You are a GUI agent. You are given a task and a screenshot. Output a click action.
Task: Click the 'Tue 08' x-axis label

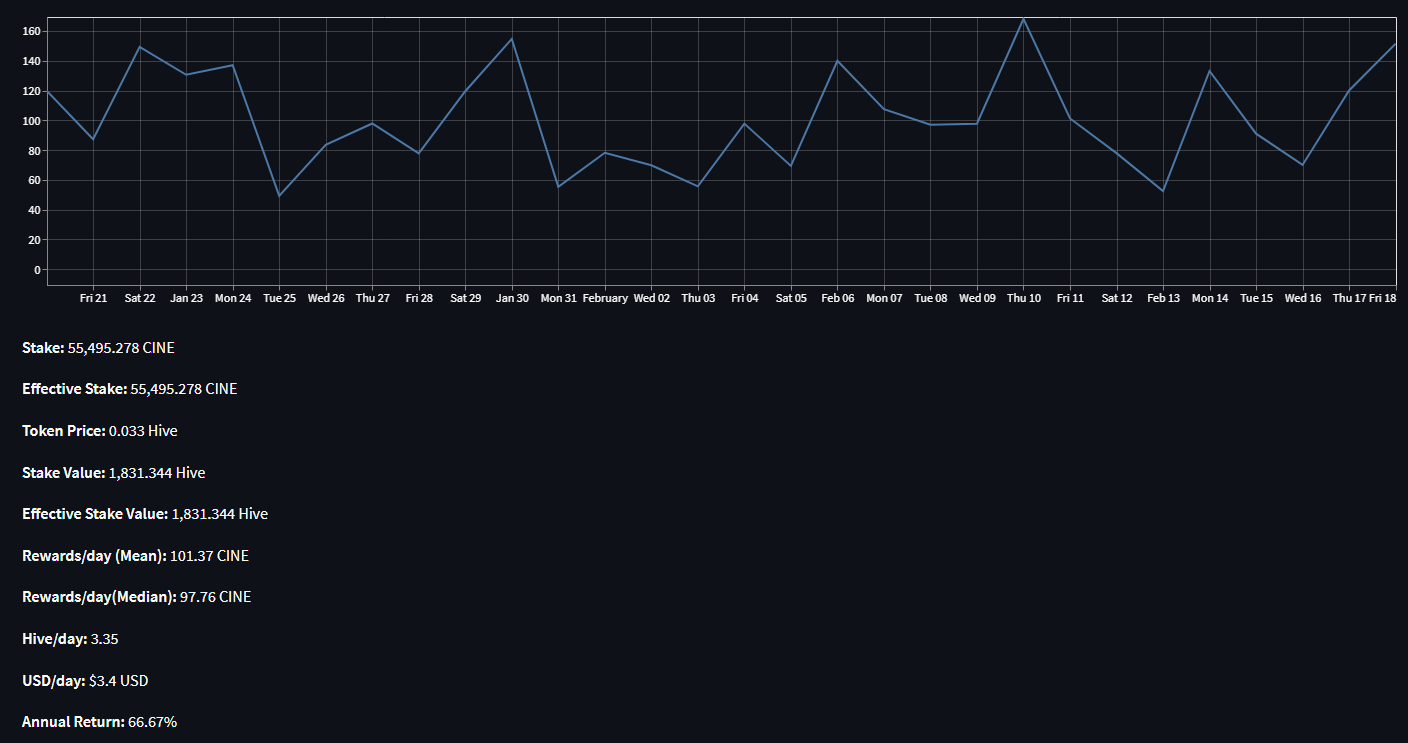point(930,298)
